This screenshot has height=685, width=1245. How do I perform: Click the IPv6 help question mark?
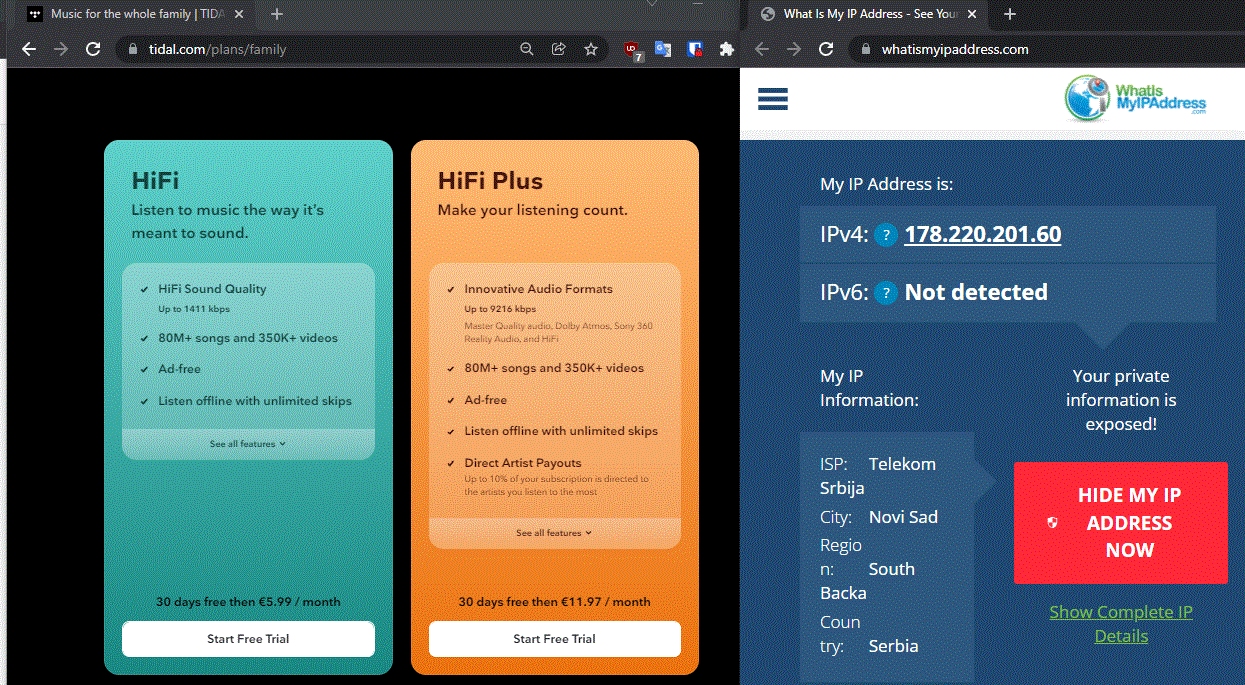(885, 293)
